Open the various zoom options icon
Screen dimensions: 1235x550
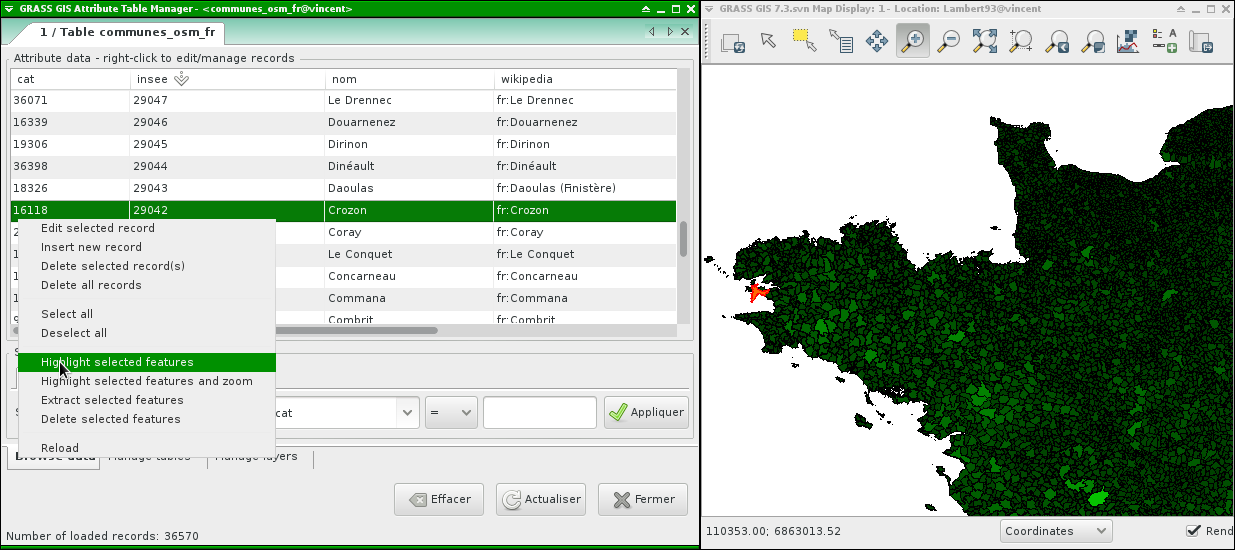coord(1093,41)
